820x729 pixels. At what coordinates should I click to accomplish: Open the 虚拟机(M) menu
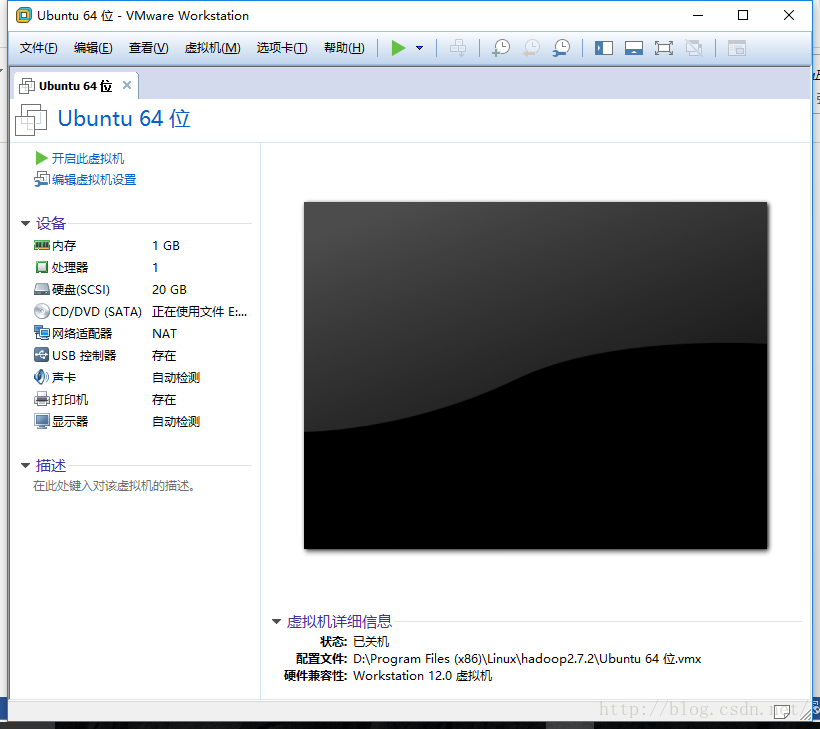[212, 48]
